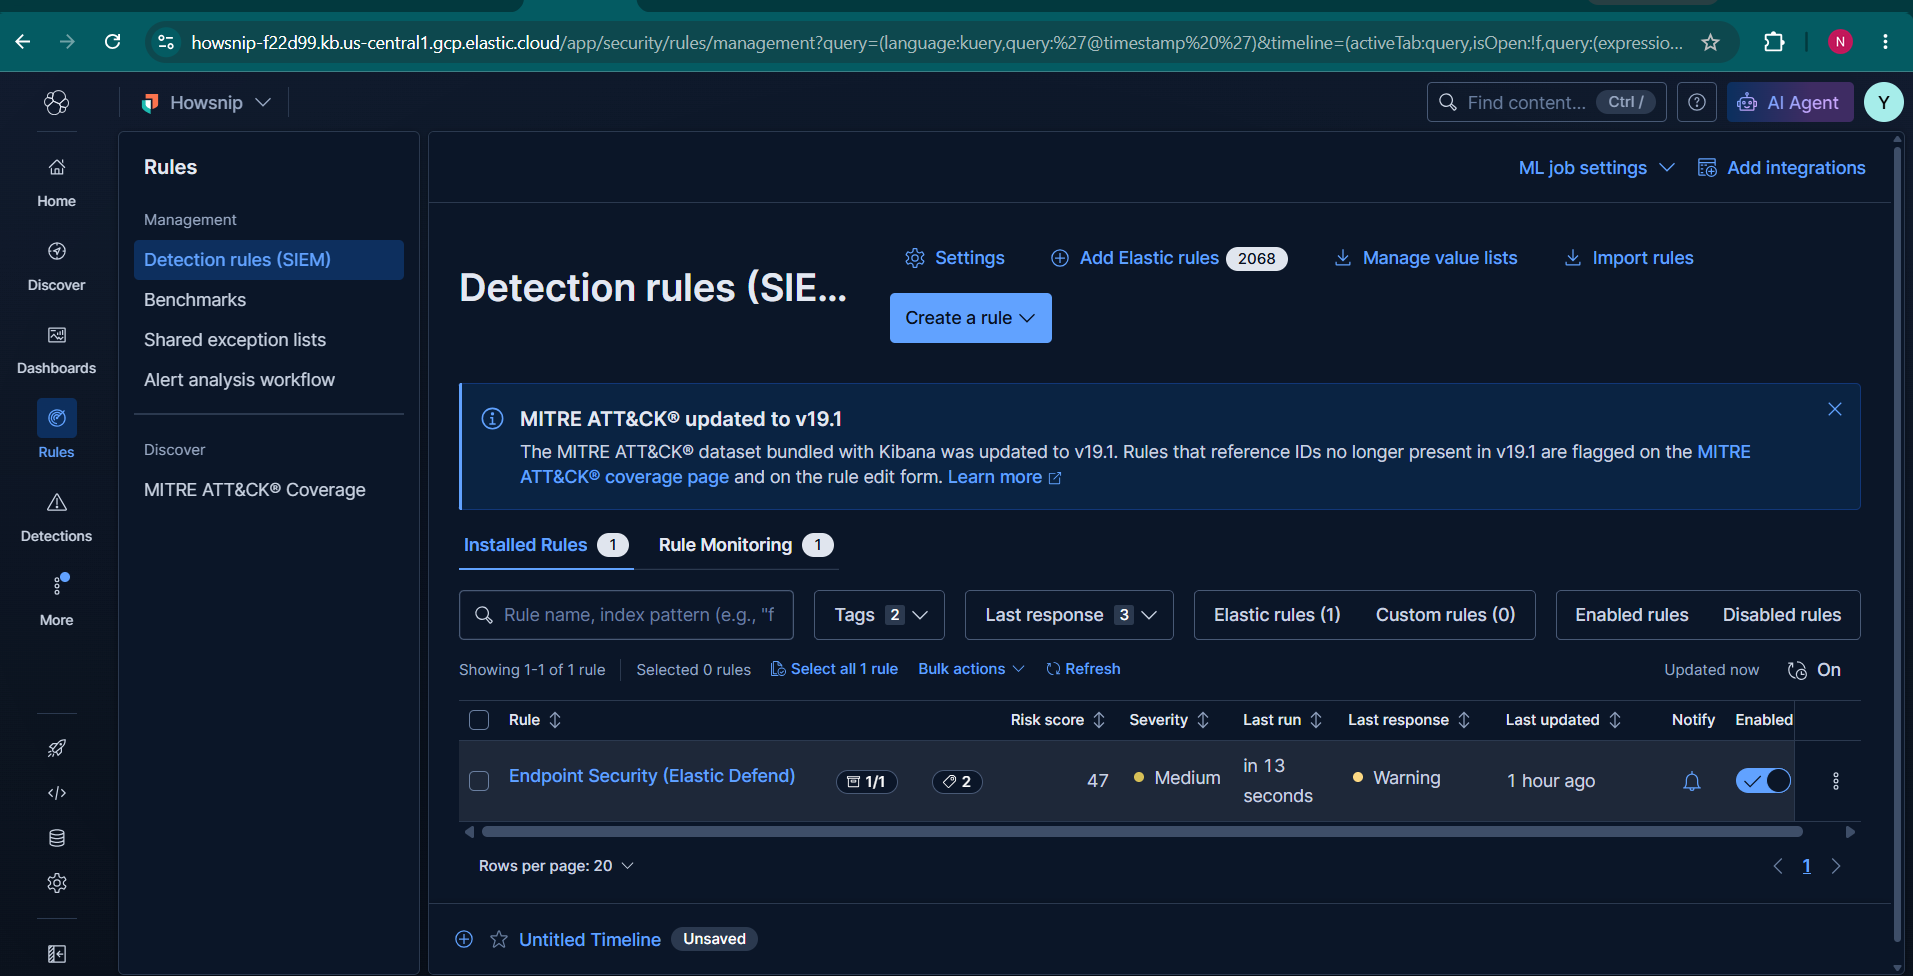Toggle select-all rules checkbox in header
This screenshot has height=976, width=1913.
pos(479,720)
